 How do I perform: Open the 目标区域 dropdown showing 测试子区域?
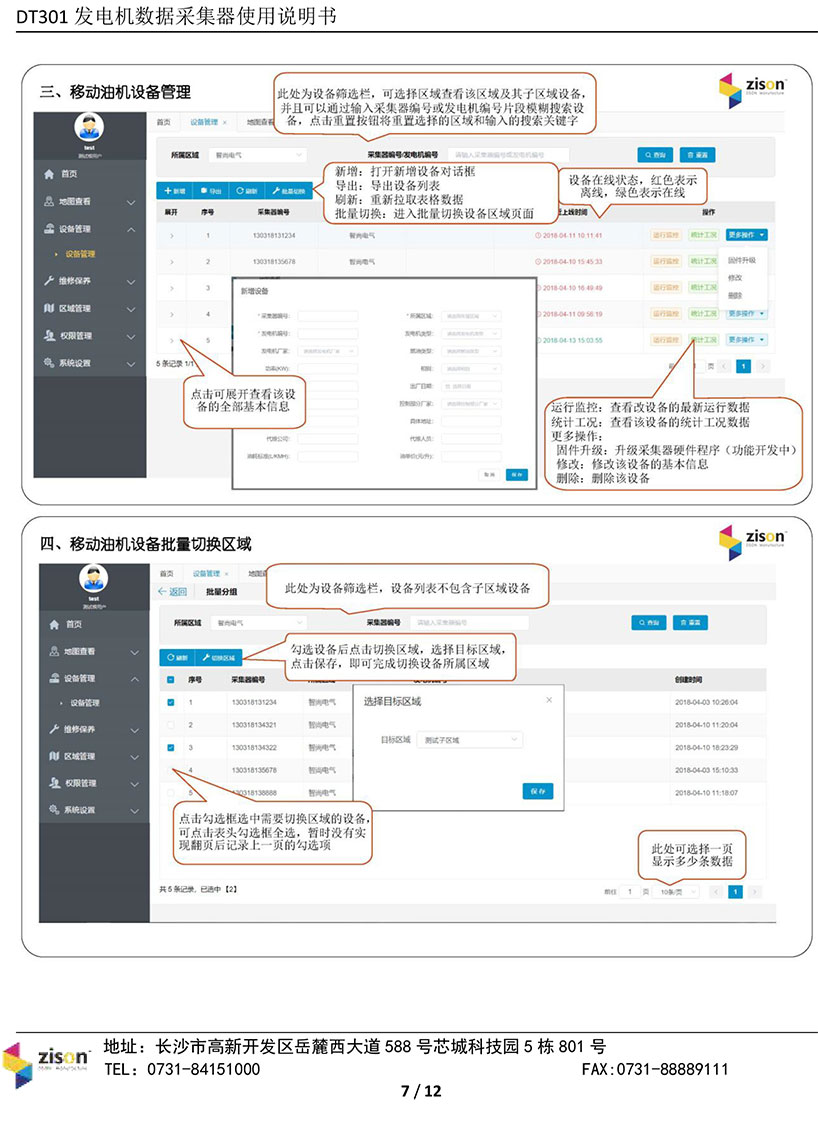[468, 740]
